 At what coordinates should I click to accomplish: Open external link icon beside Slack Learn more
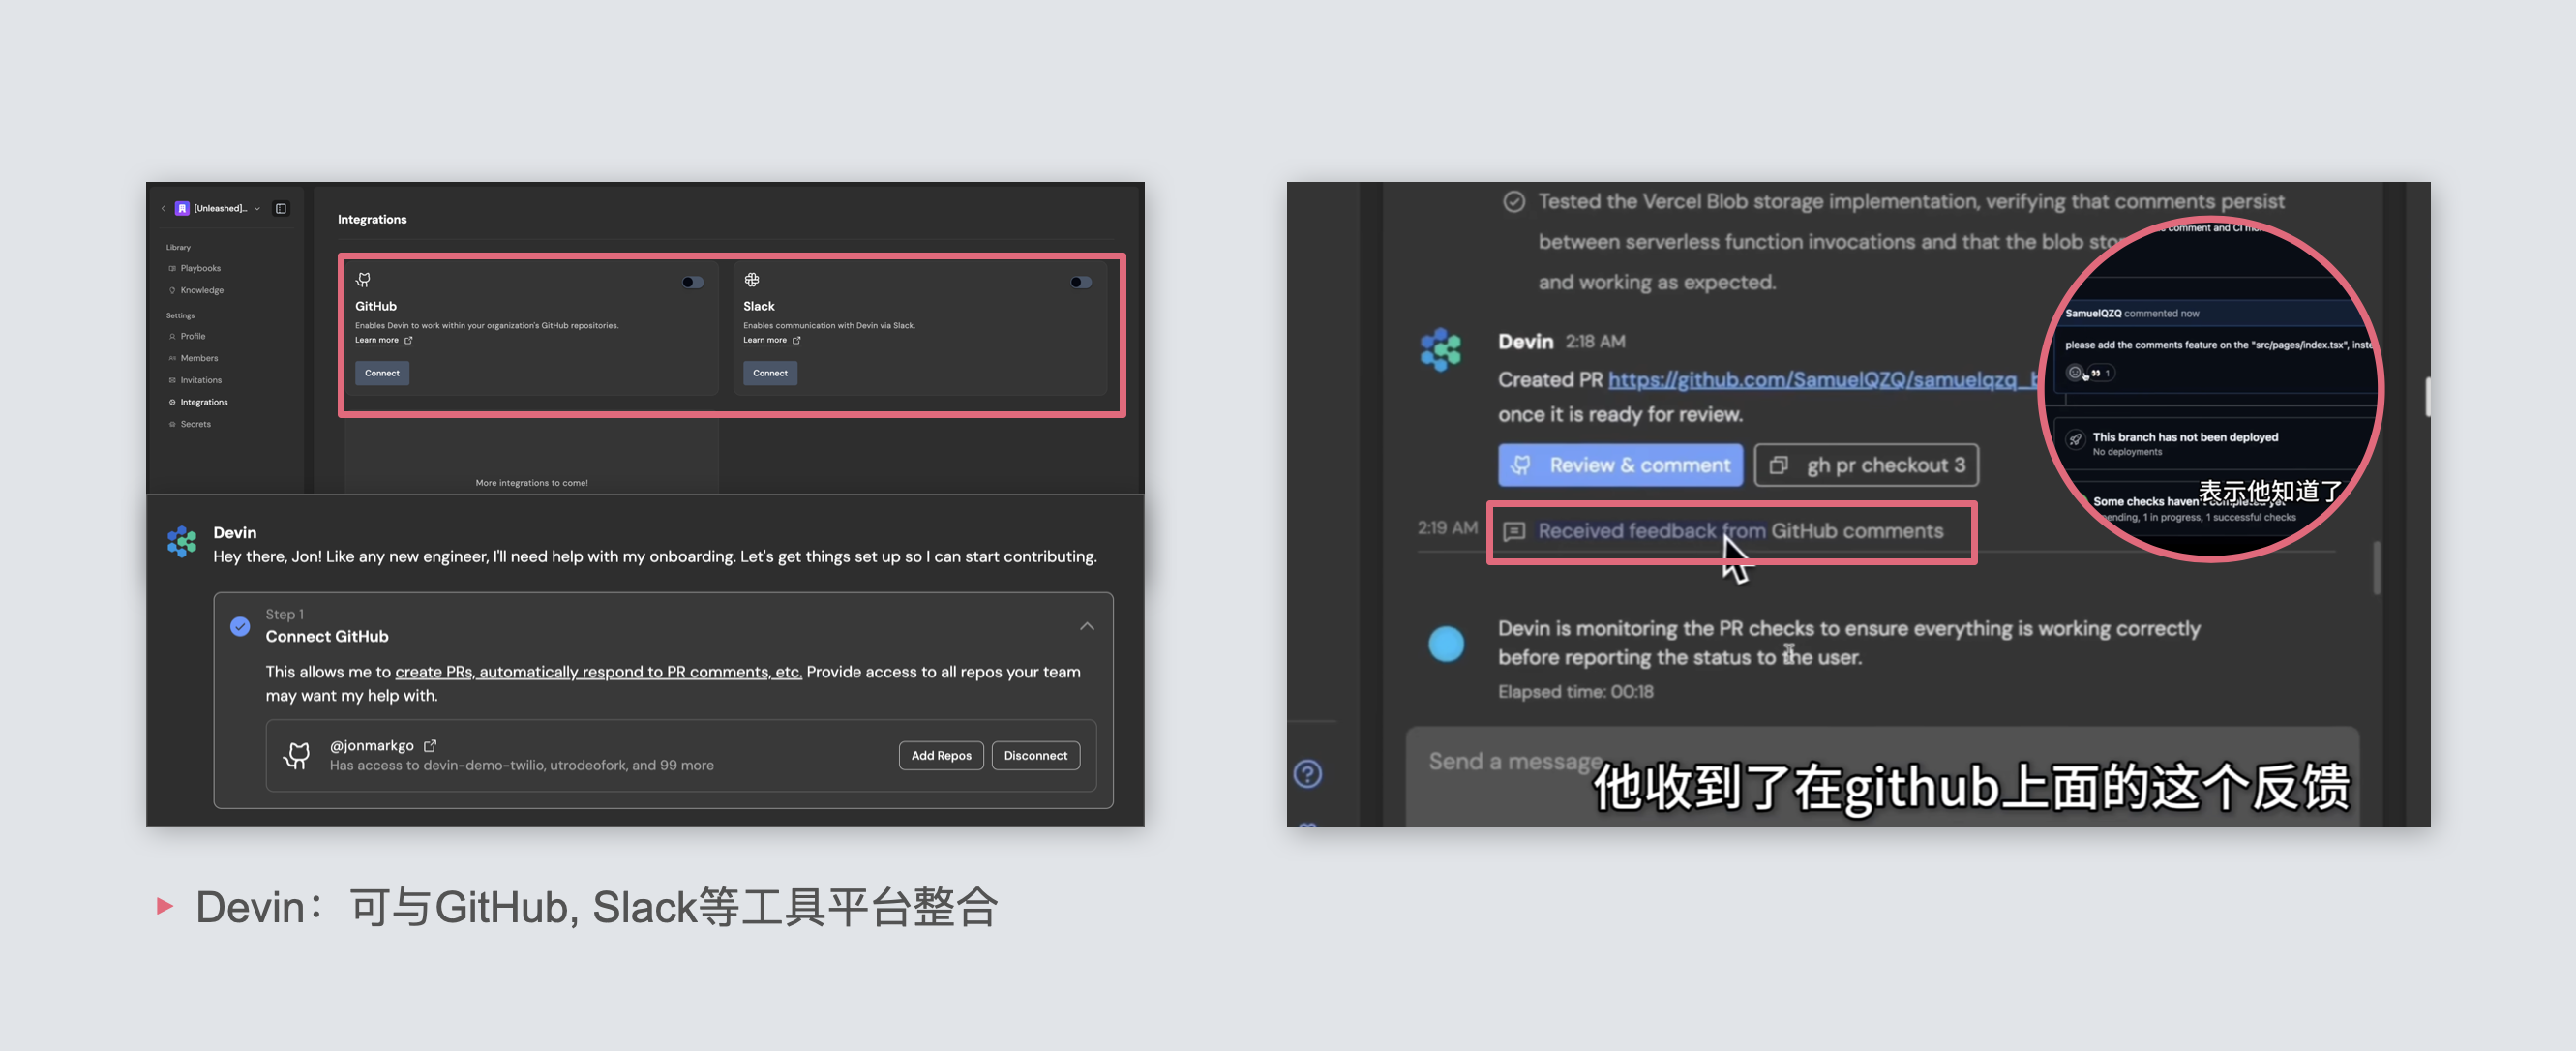click(x=796, y=340)
